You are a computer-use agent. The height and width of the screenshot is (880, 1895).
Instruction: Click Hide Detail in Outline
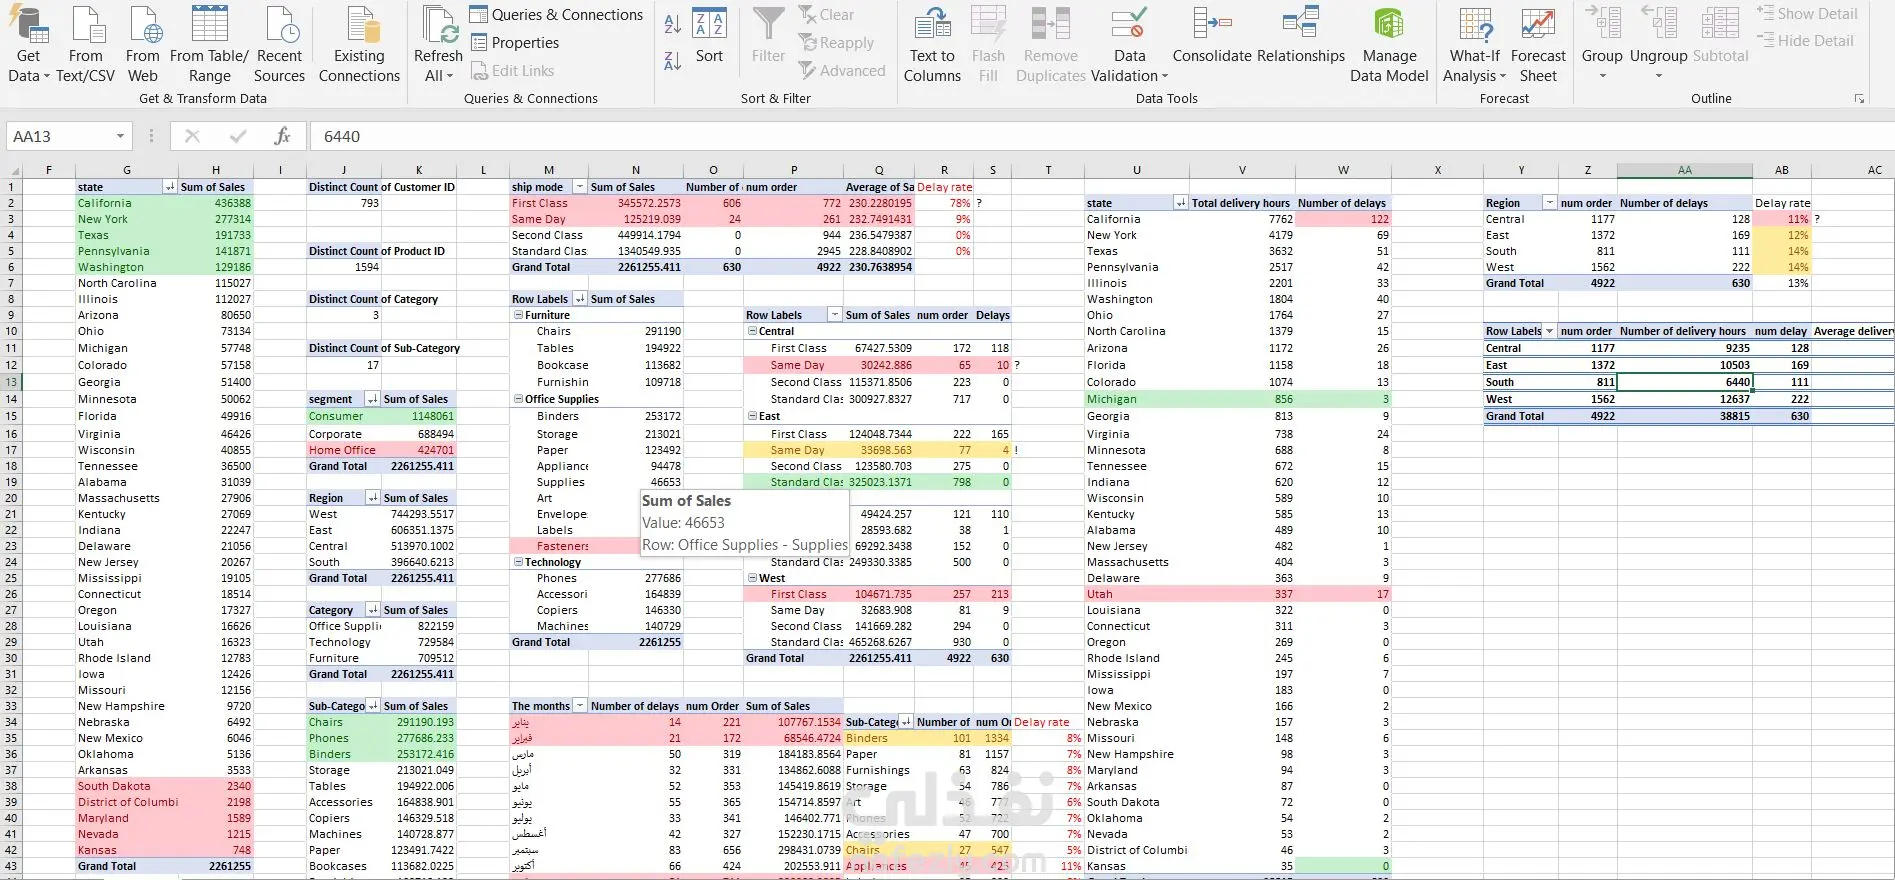coord(1805,41)
